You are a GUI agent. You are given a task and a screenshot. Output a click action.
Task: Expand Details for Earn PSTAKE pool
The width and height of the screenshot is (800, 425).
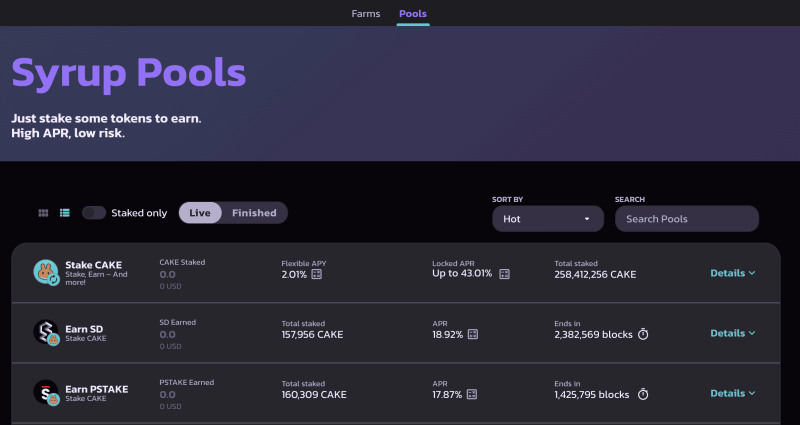733,393
